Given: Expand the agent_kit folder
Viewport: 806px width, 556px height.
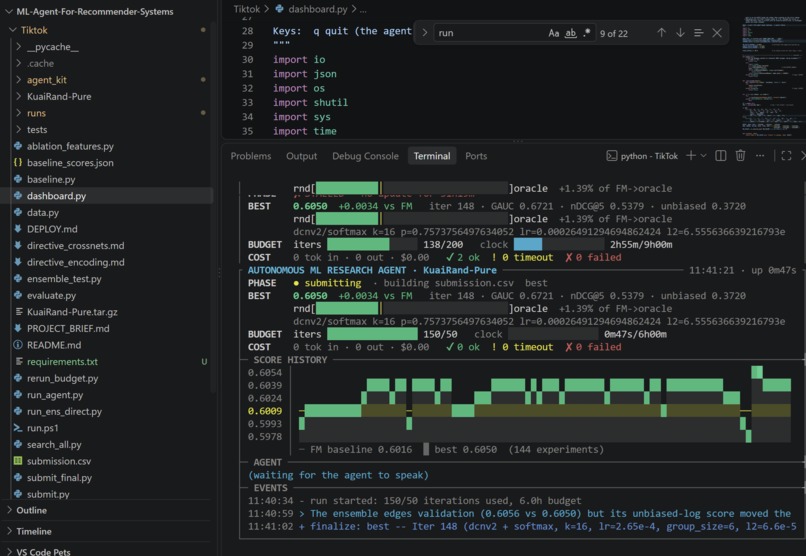Looking at the screenshot, I should click(46, 80).
